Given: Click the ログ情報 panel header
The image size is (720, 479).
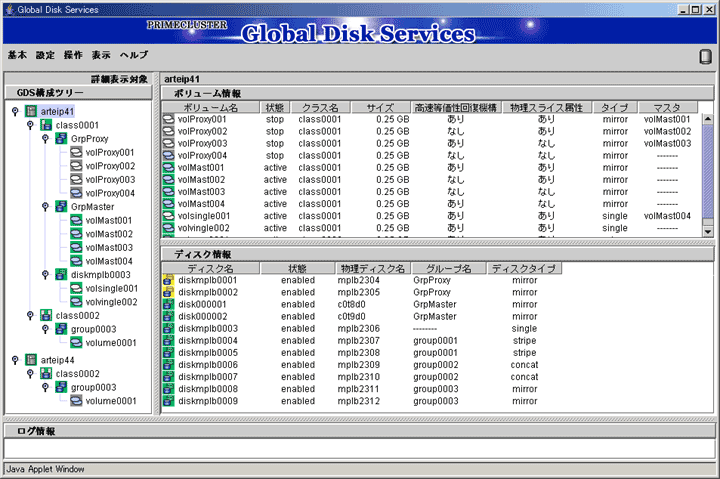Looking at the screenshot, I should (x=359, y=431).
